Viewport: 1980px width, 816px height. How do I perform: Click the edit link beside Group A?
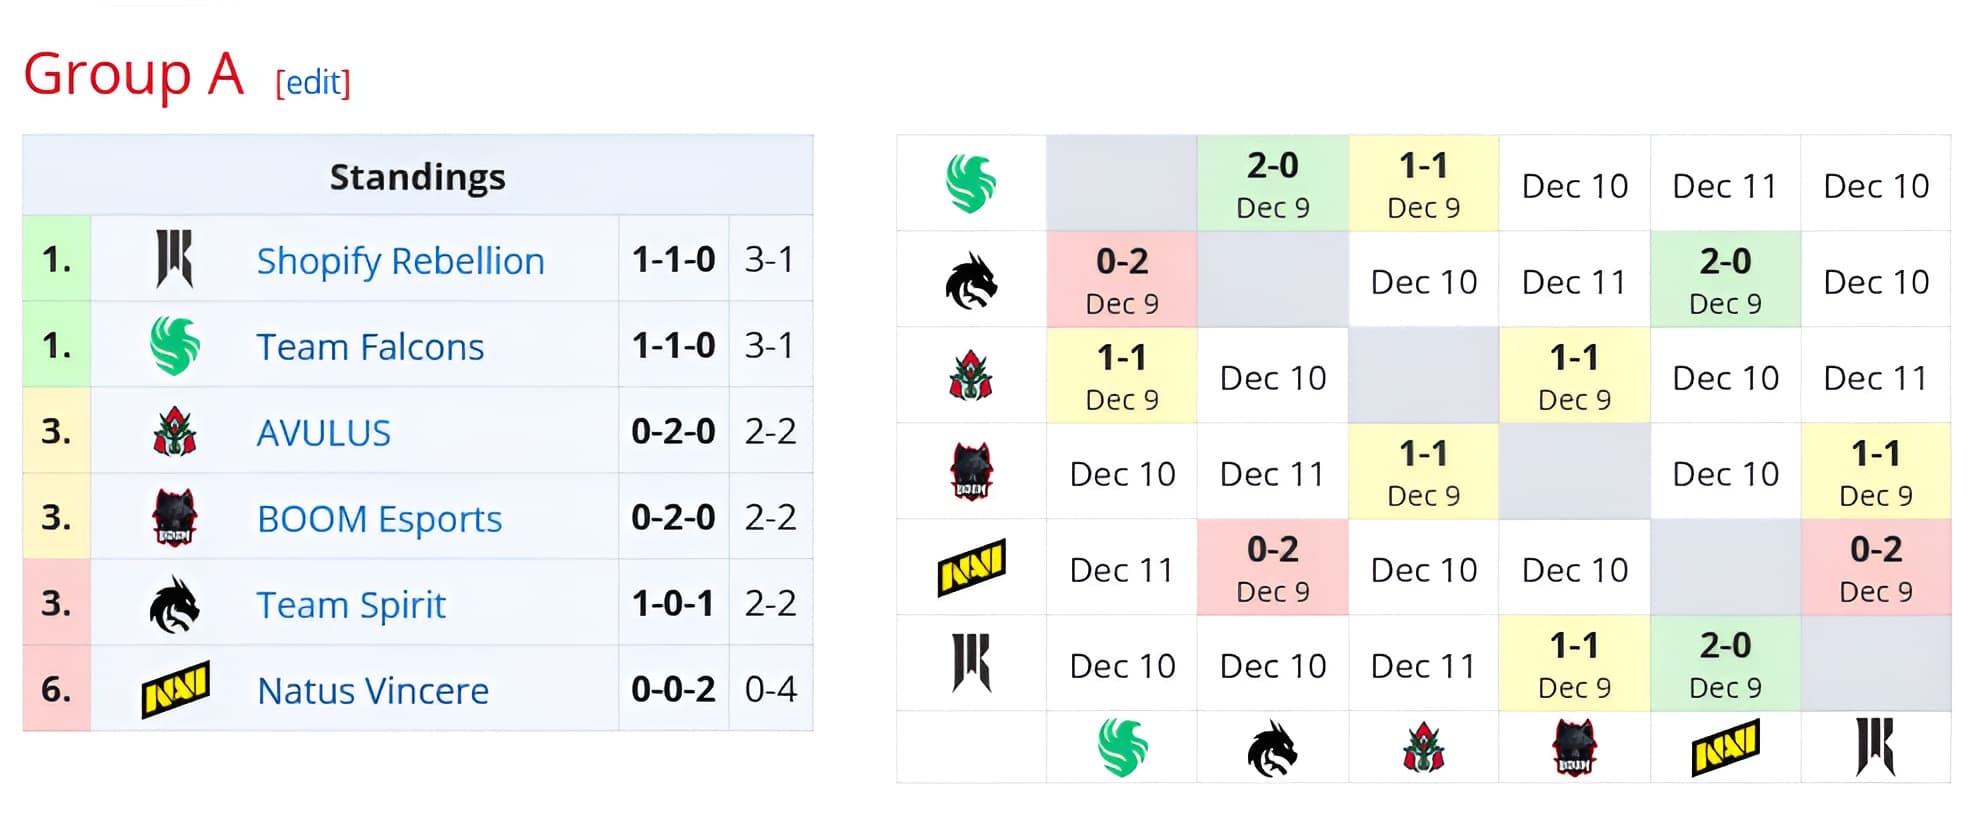[x=311, y=85]
